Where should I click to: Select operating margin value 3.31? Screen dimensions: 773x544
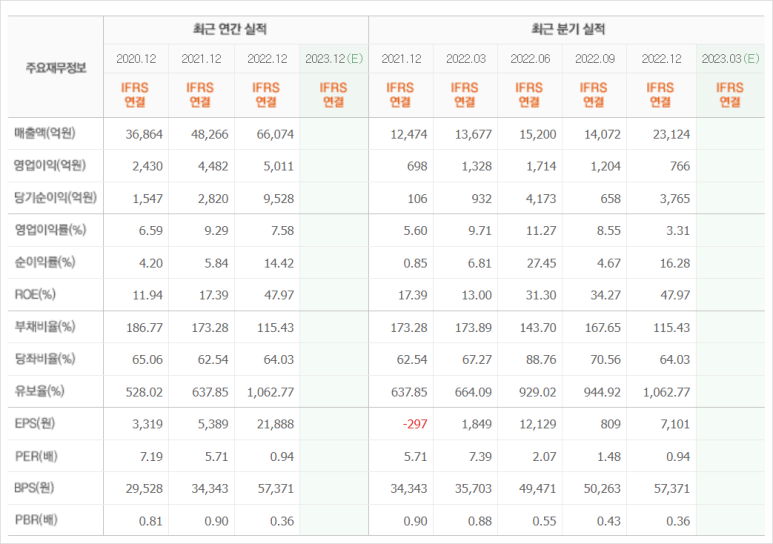pos(678,231)
